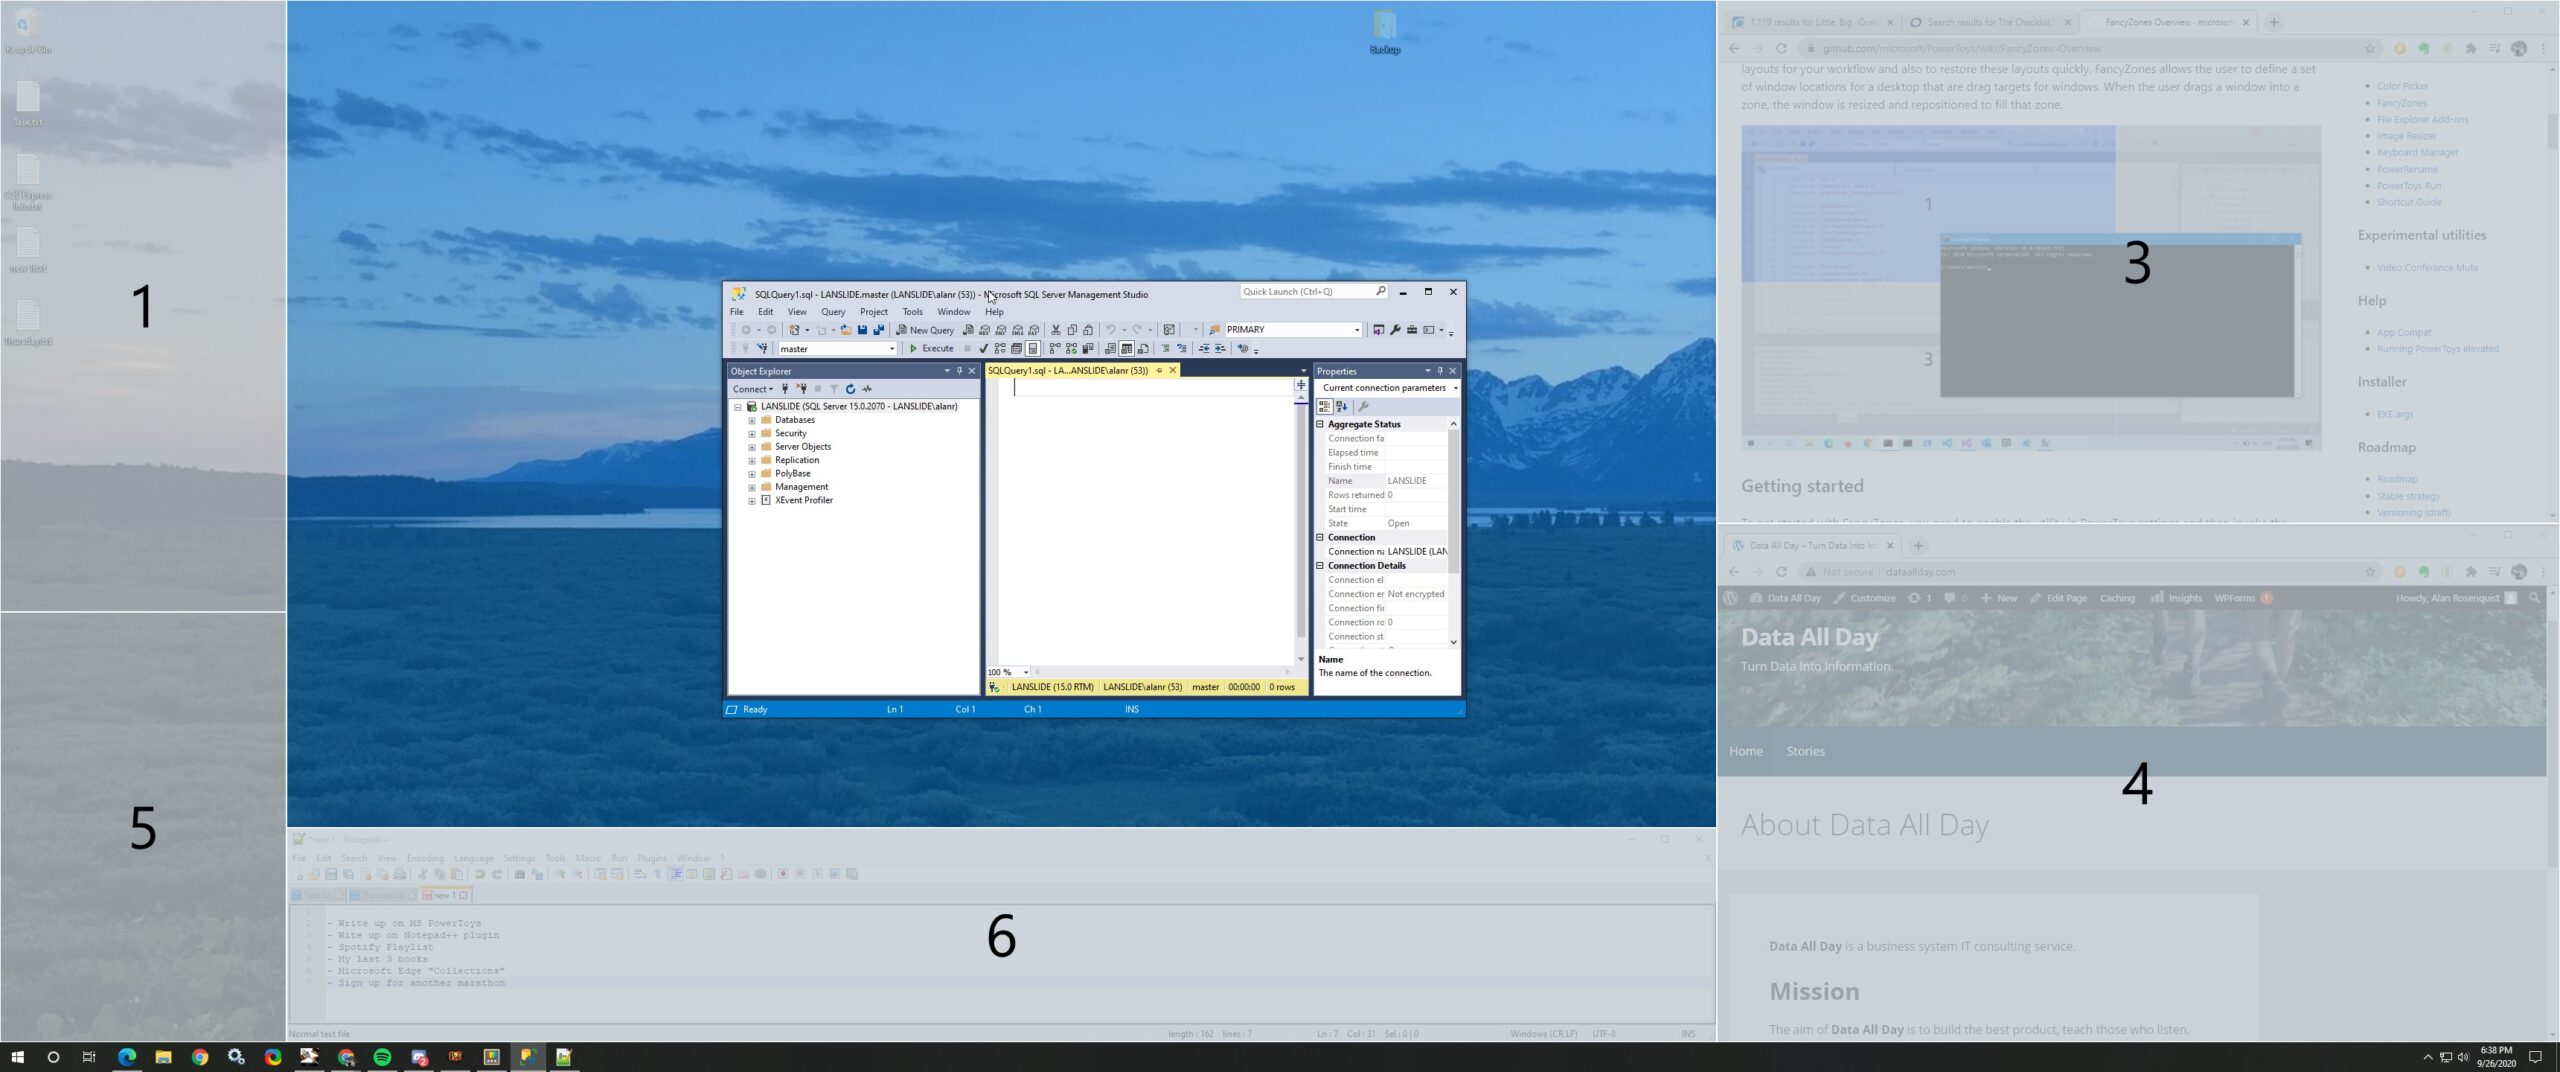
Task: Expand the Server Objects tree node
Action: (752, 447)
